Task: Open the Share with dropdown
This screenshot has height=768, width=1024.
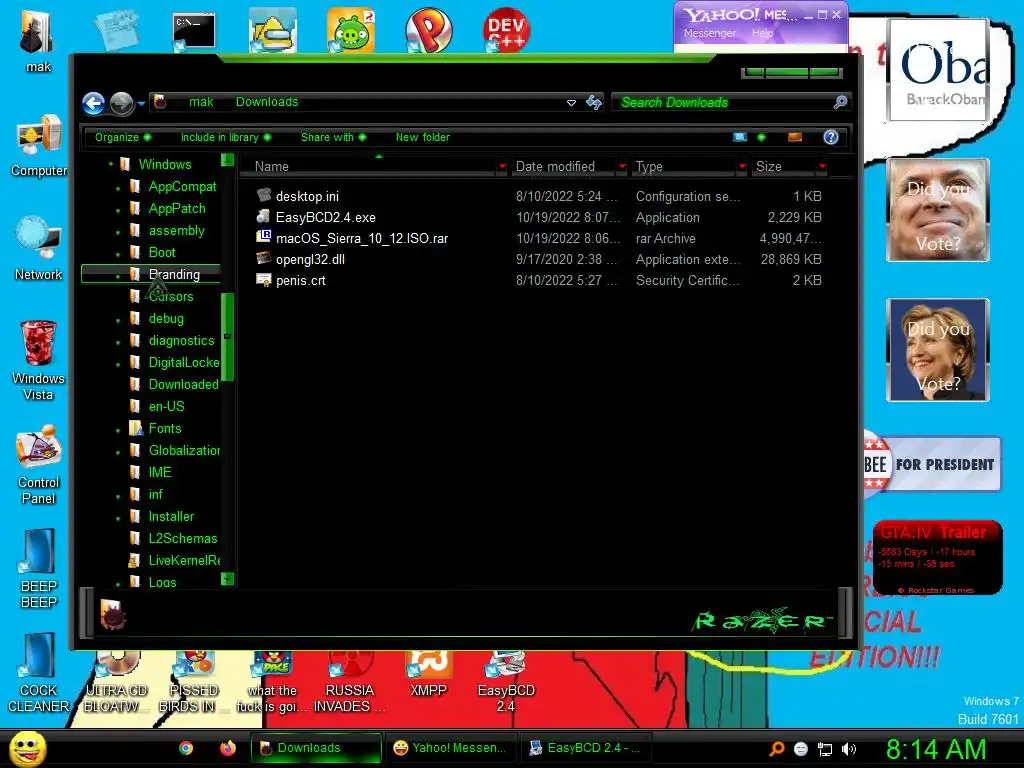Action: (333, 137)
